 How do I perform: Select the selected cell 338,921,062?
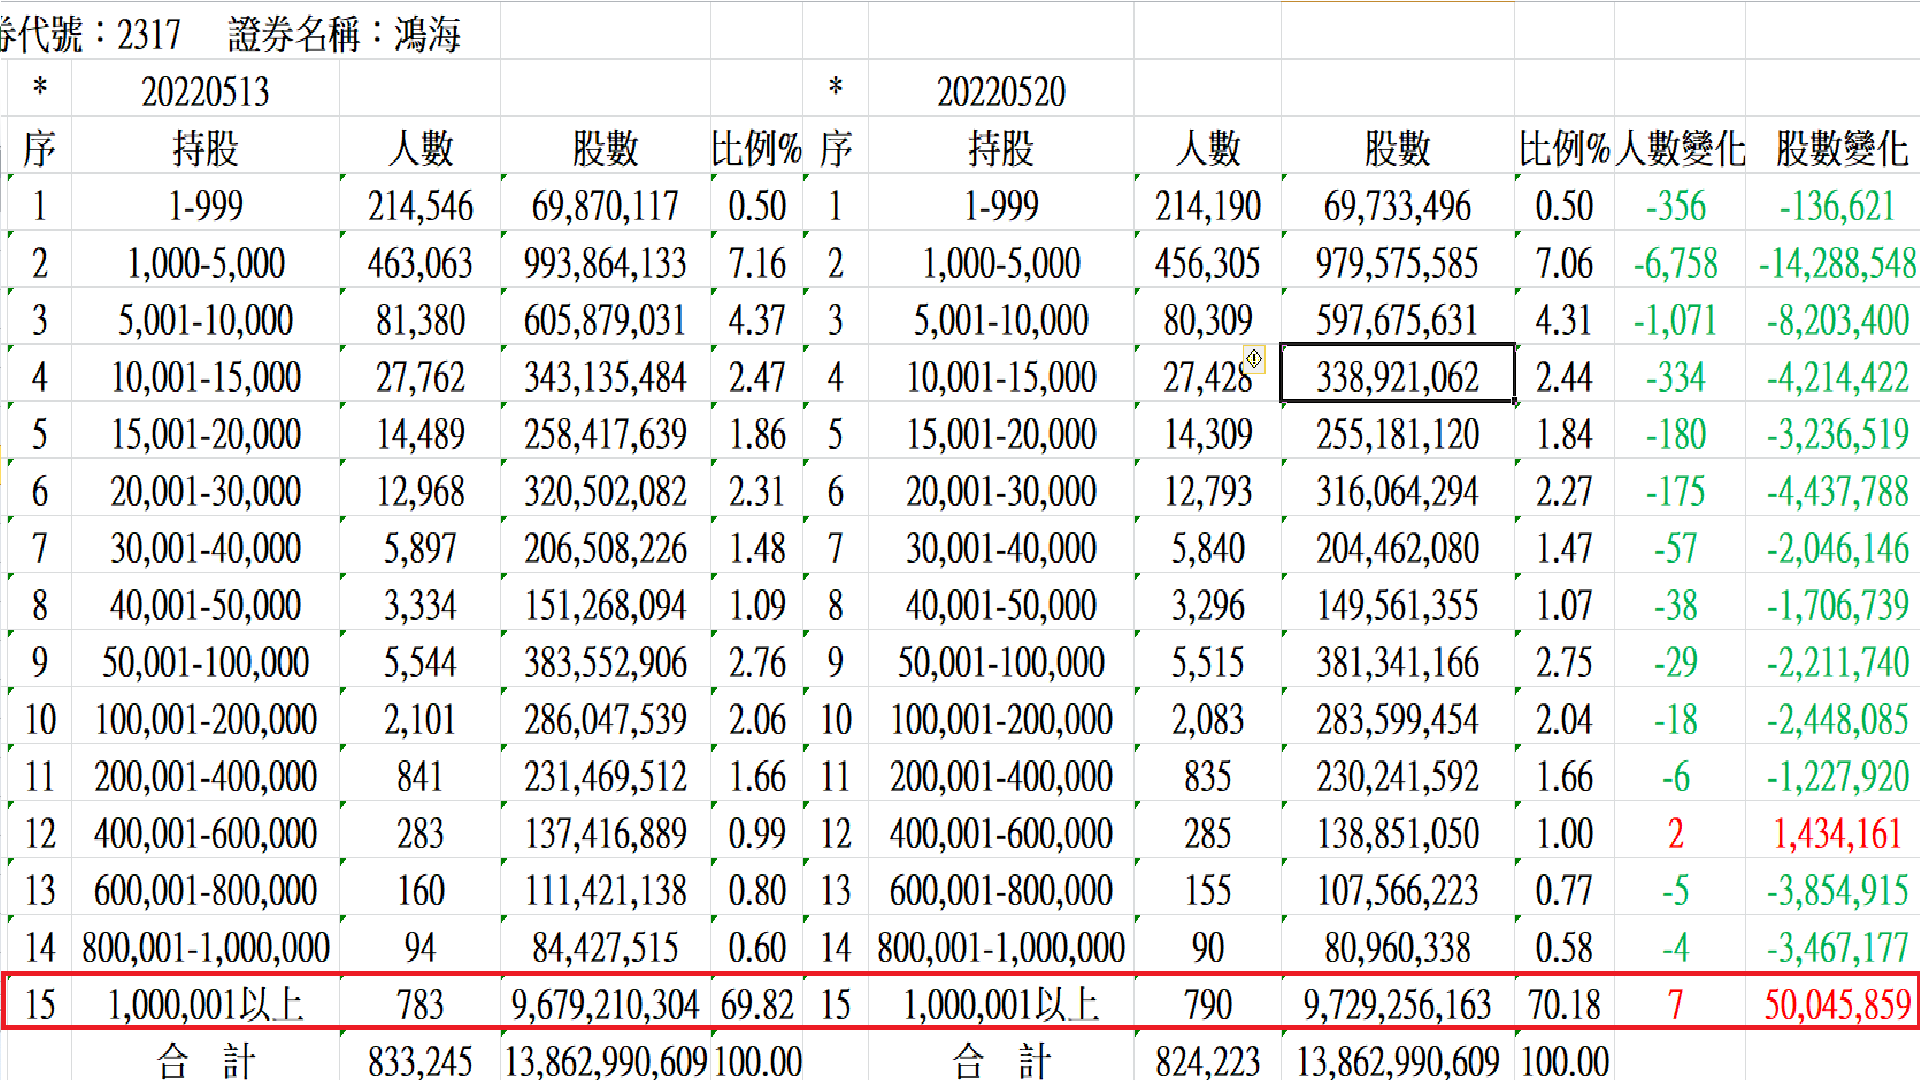coord(1396,377)
